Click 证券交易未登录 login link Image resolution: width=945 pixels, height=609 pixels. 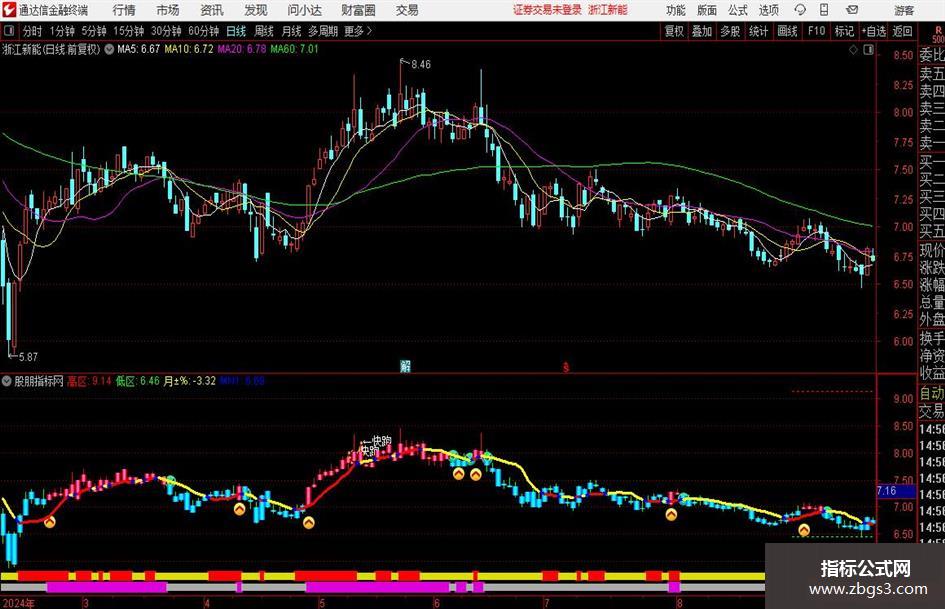click(x=547, y=10)
